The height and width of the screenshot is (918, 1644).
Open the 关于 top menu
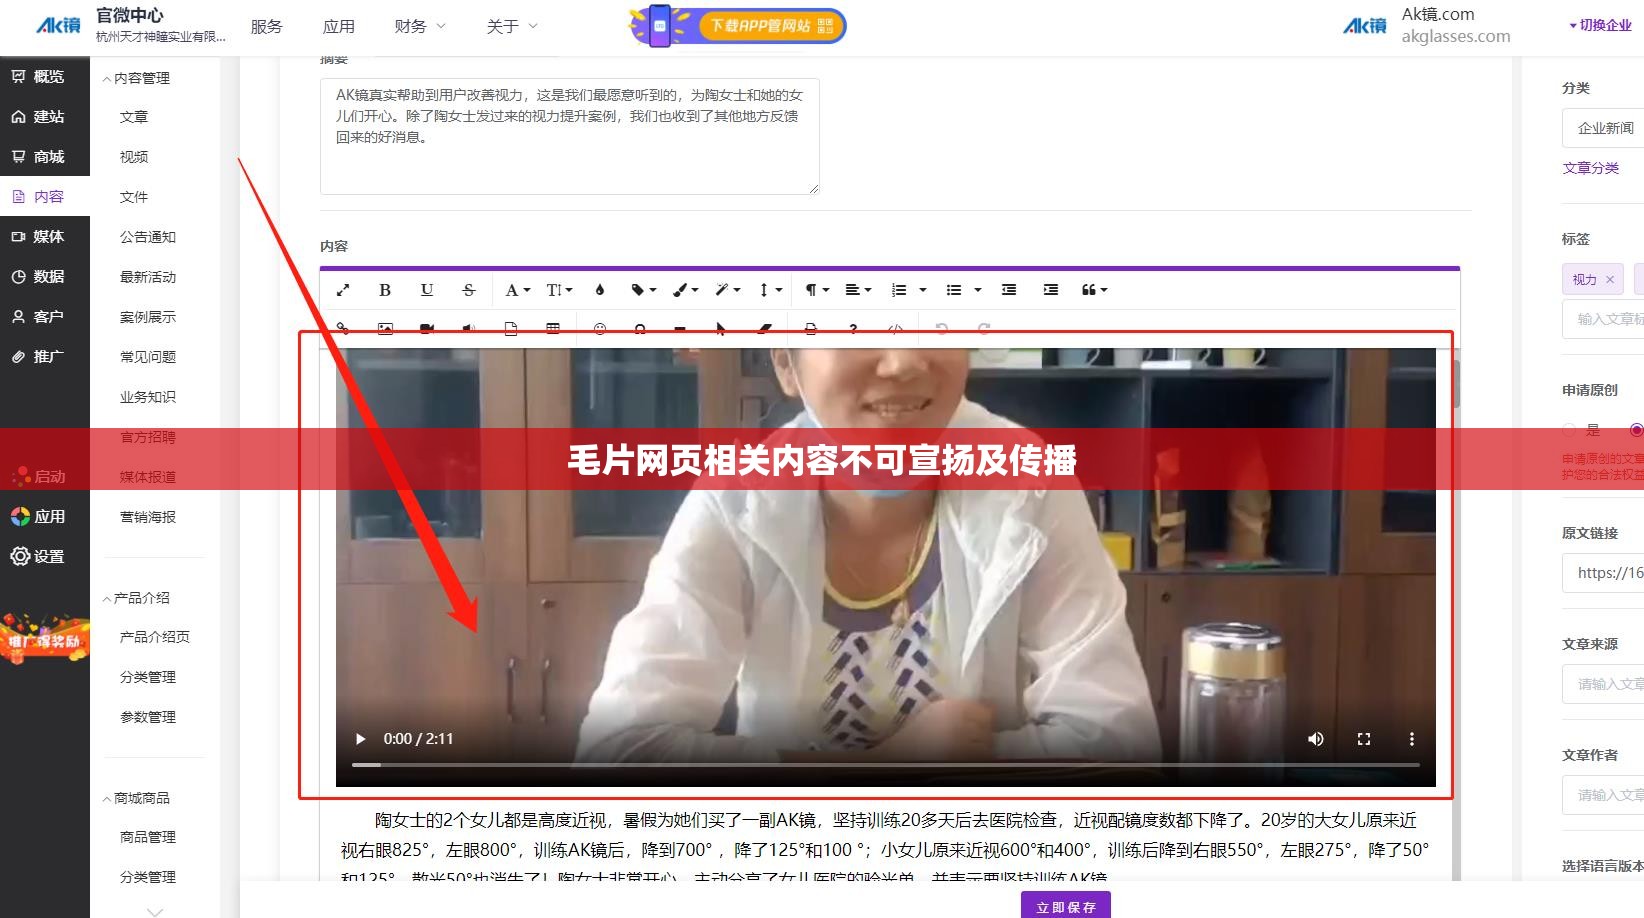click(512, 26)
